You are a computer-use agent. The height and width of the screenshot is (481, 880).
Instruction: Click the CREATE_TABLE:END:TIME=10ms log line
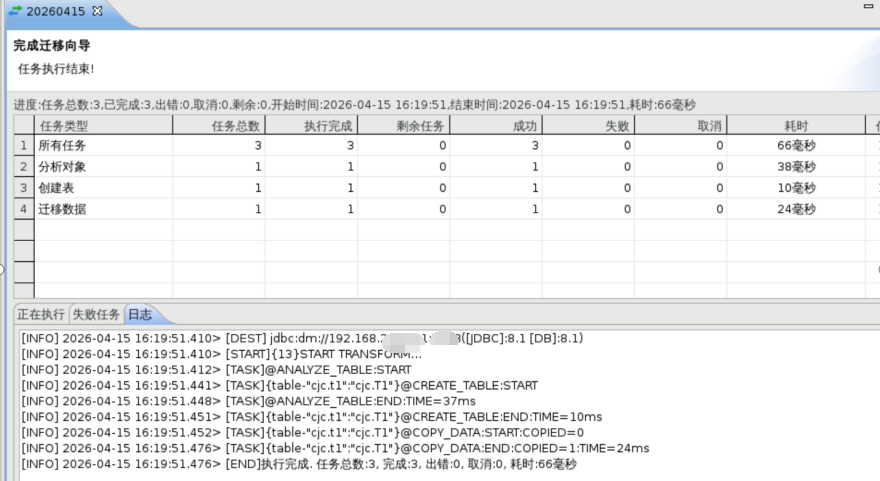(x=312, y=417)
